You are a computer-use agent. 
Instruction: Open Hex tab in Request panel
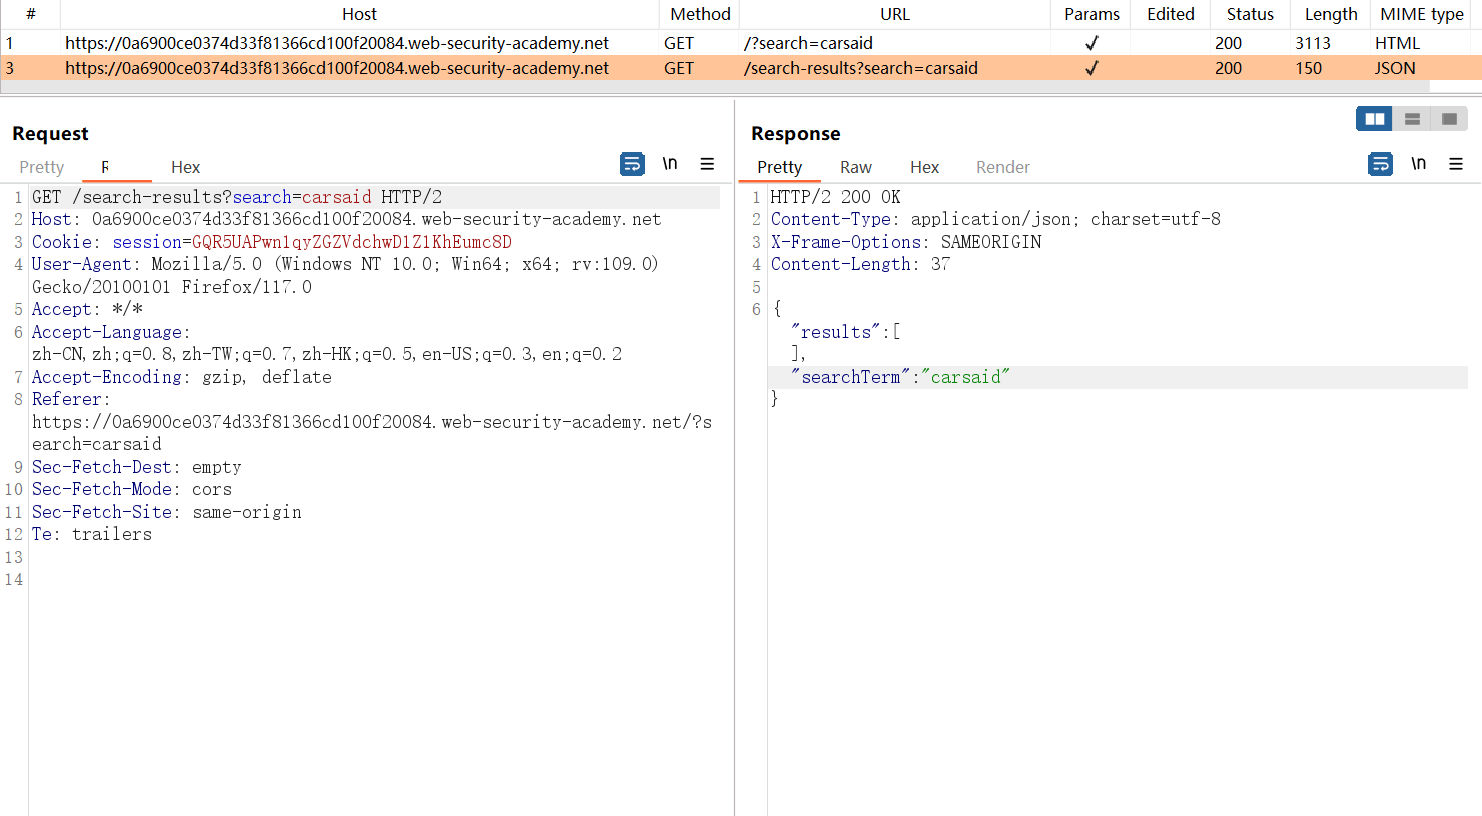point(185,167)
